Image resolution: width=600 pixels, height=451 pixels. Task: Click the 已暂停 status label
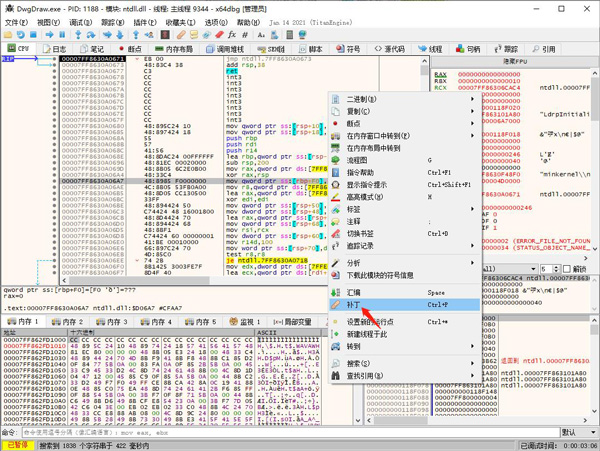click(18, 445)
